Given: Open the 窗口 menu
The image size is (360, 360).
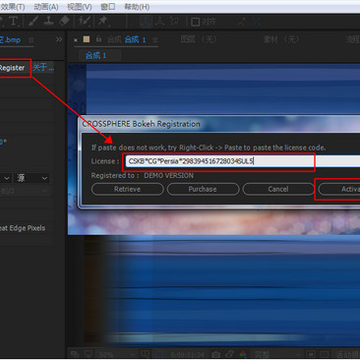Looking at the screenshot, I should 108,7.
